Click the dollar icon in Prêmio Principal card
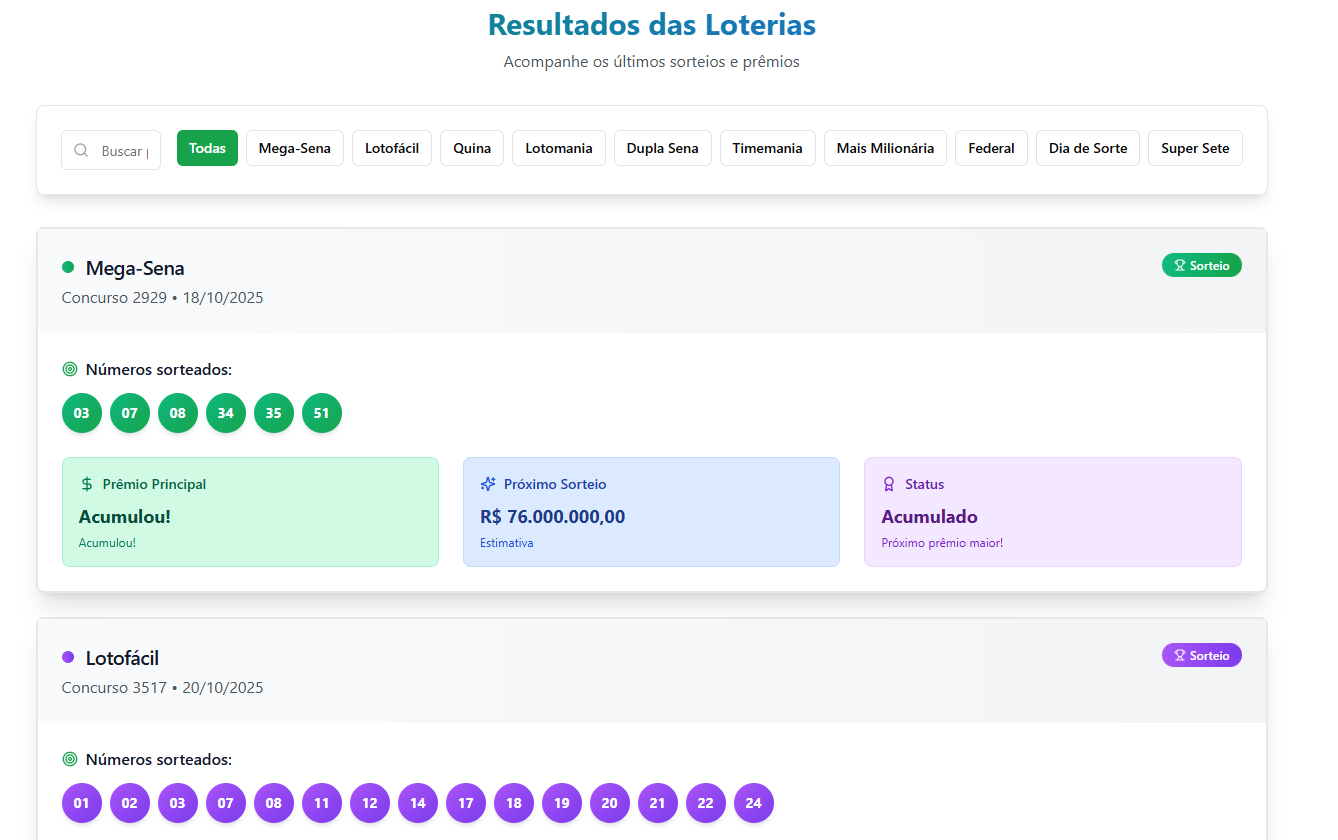The image size is (1338, 840). coord(87,484)
